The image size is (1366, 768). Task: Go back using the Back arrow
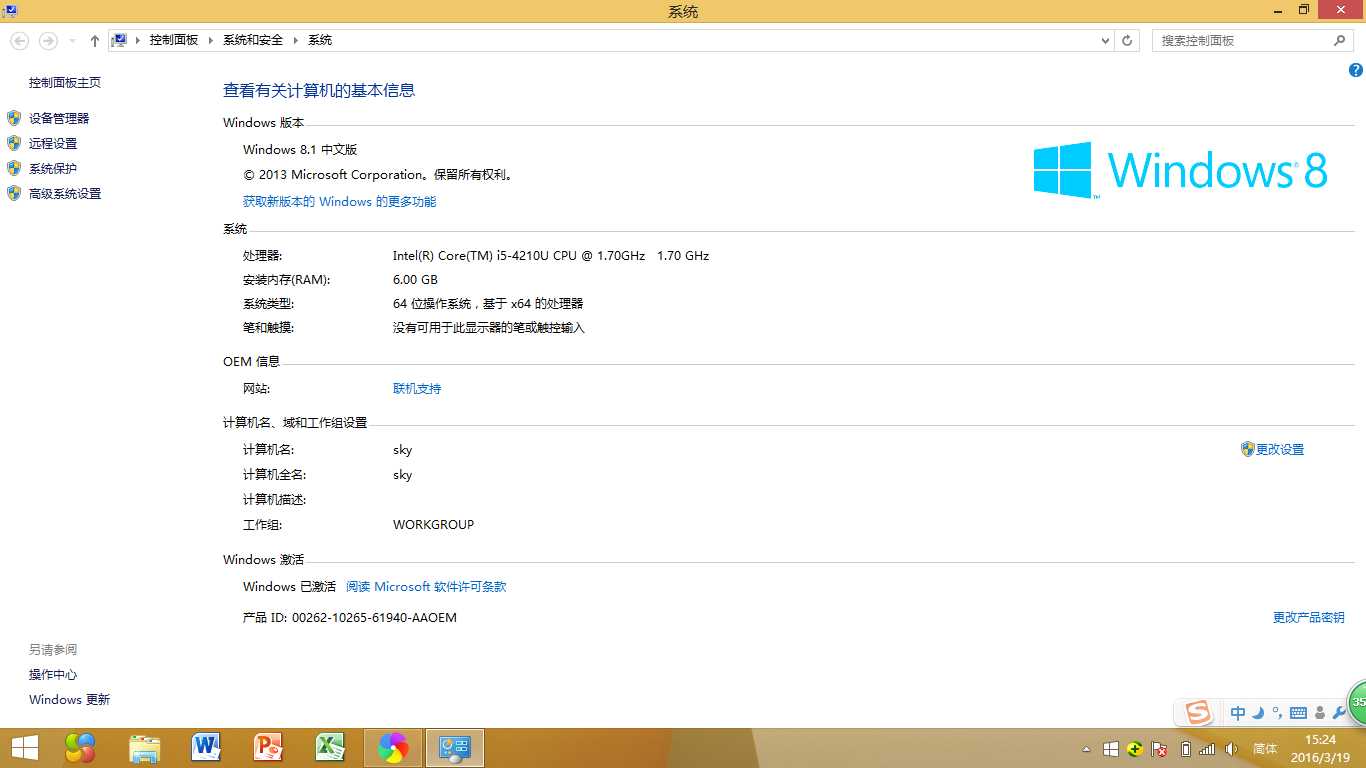point(20,40)
